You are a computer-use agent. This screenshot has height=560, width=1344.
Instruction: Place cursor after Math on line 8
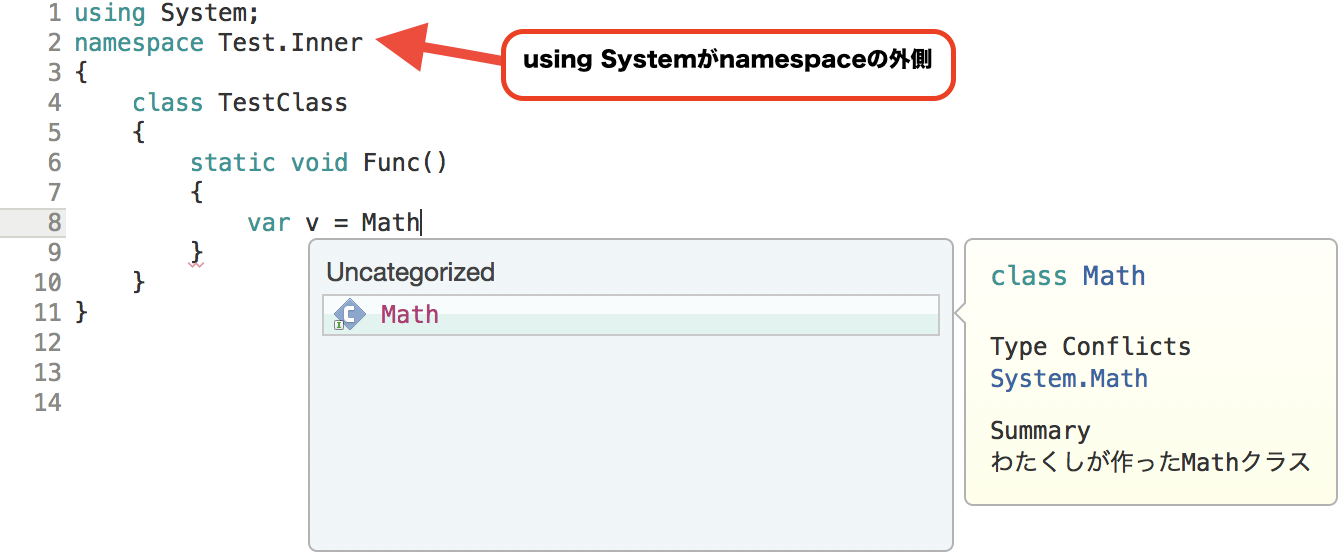click(x=421, y=222)
